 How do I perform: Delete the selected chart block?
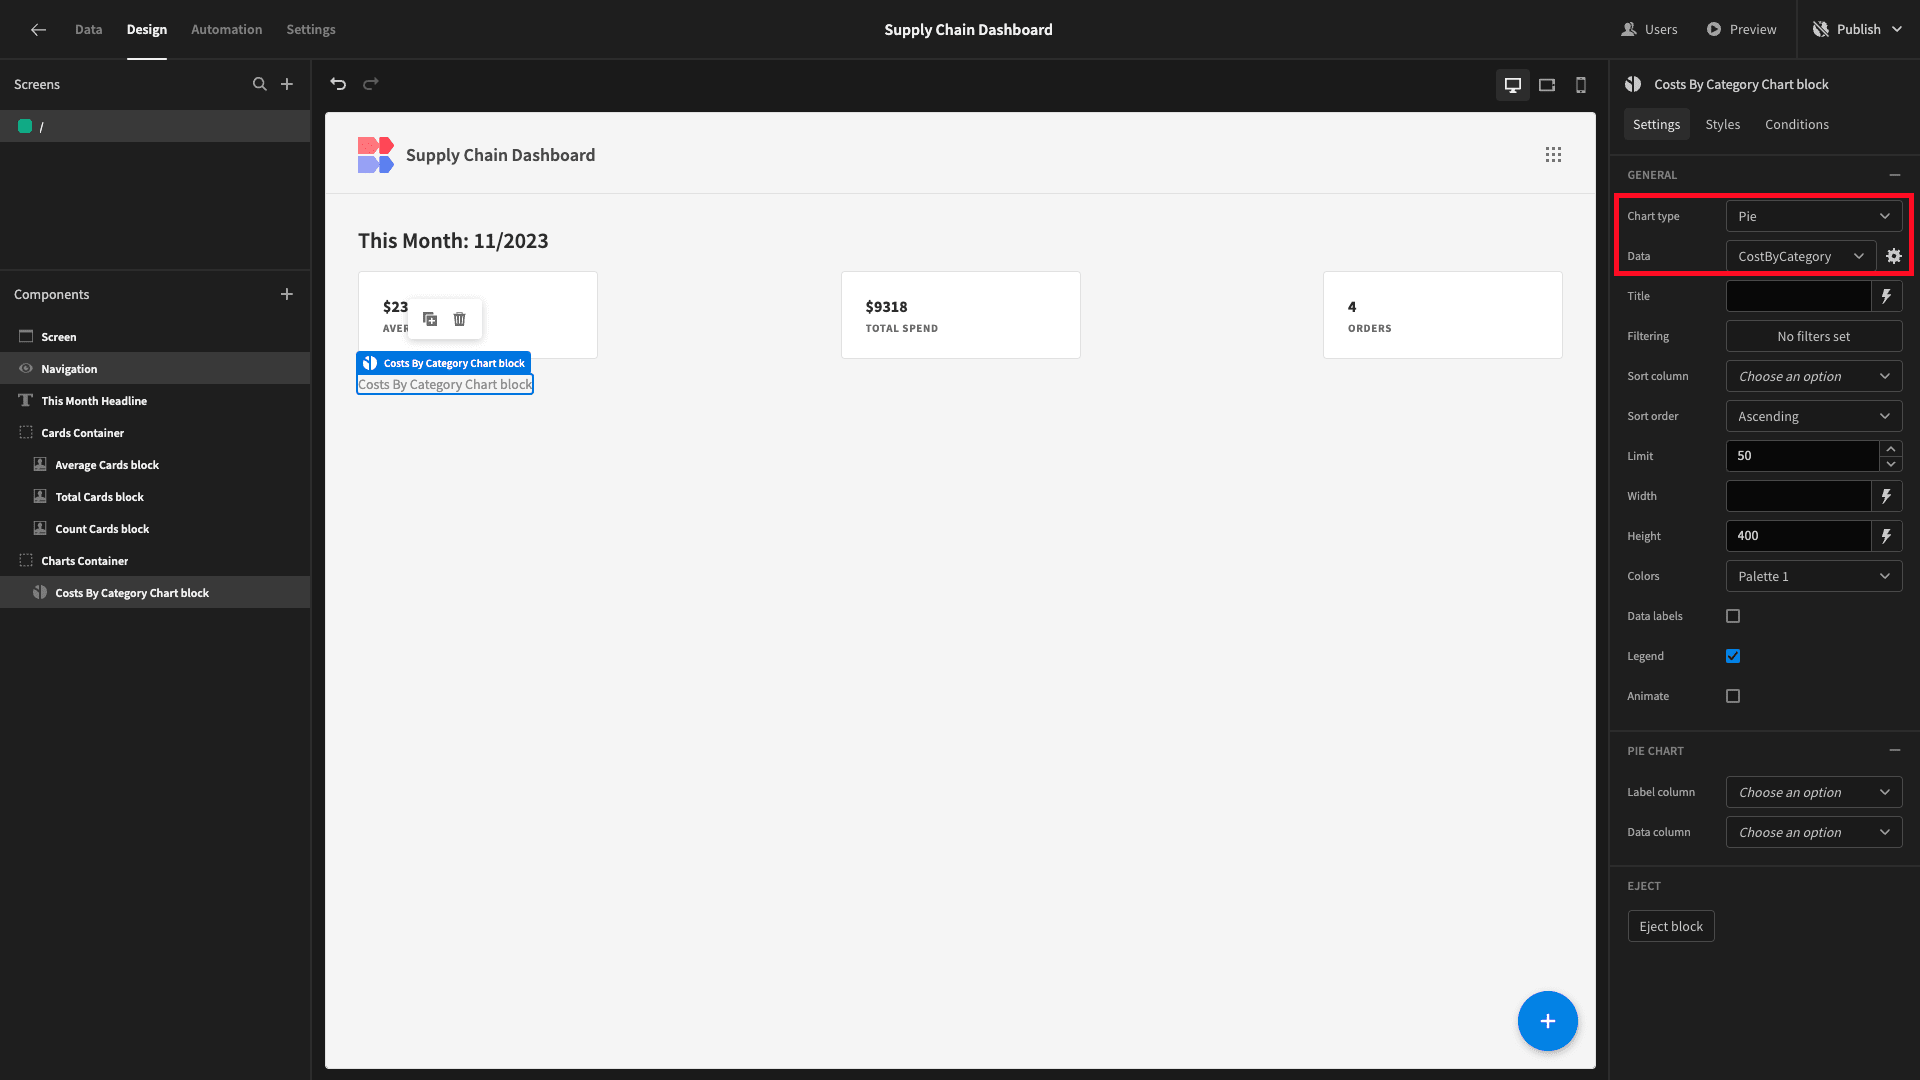click(460, 319)
